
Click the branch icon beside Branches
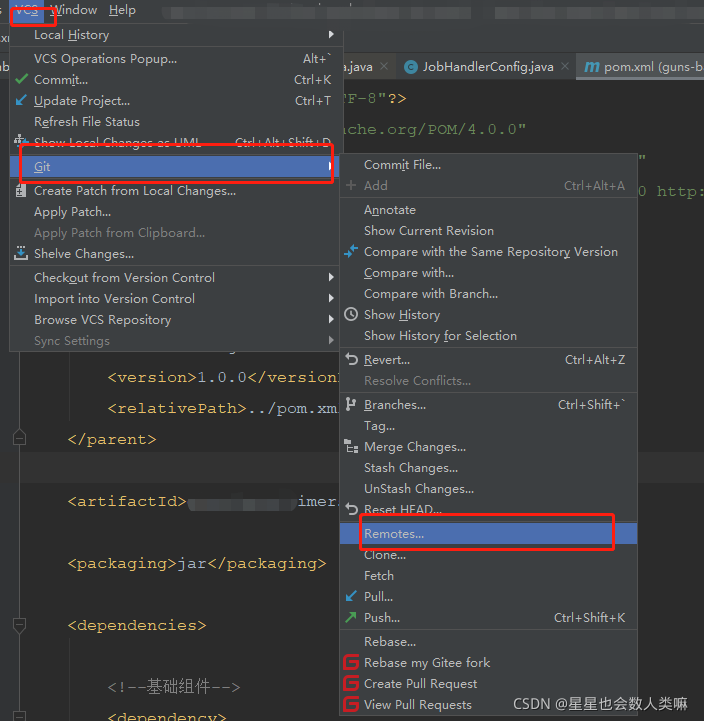[351, 404]
